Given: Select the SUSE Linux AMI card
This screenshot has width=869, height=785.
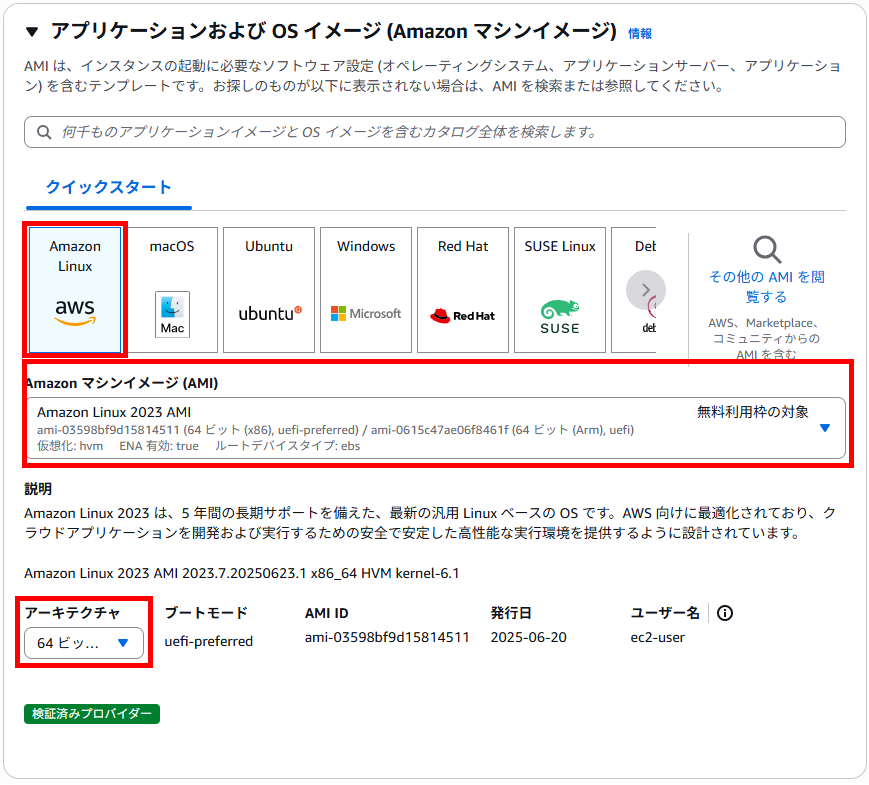Looking at the screenshot, I should [560, 289].
